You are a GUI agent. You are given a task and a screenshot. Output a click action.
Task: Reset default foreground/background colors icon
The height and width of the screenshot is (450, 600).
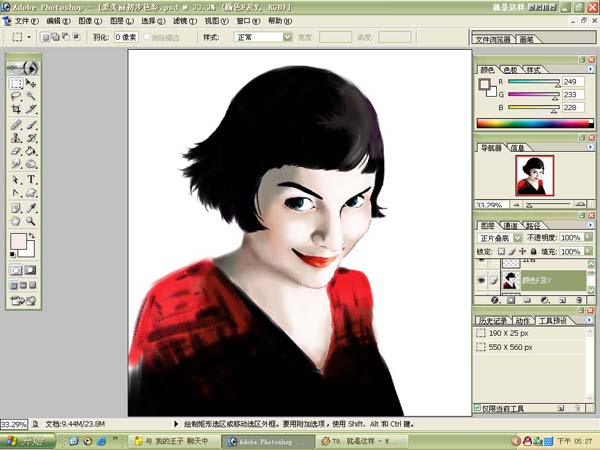[x=13, y=254]
